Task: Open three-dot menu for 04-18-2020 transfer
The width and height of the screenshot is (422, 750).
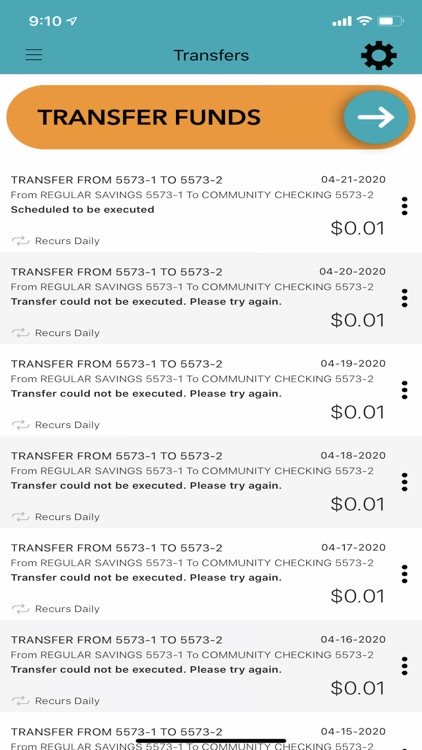Action: (x=405, y=482)
